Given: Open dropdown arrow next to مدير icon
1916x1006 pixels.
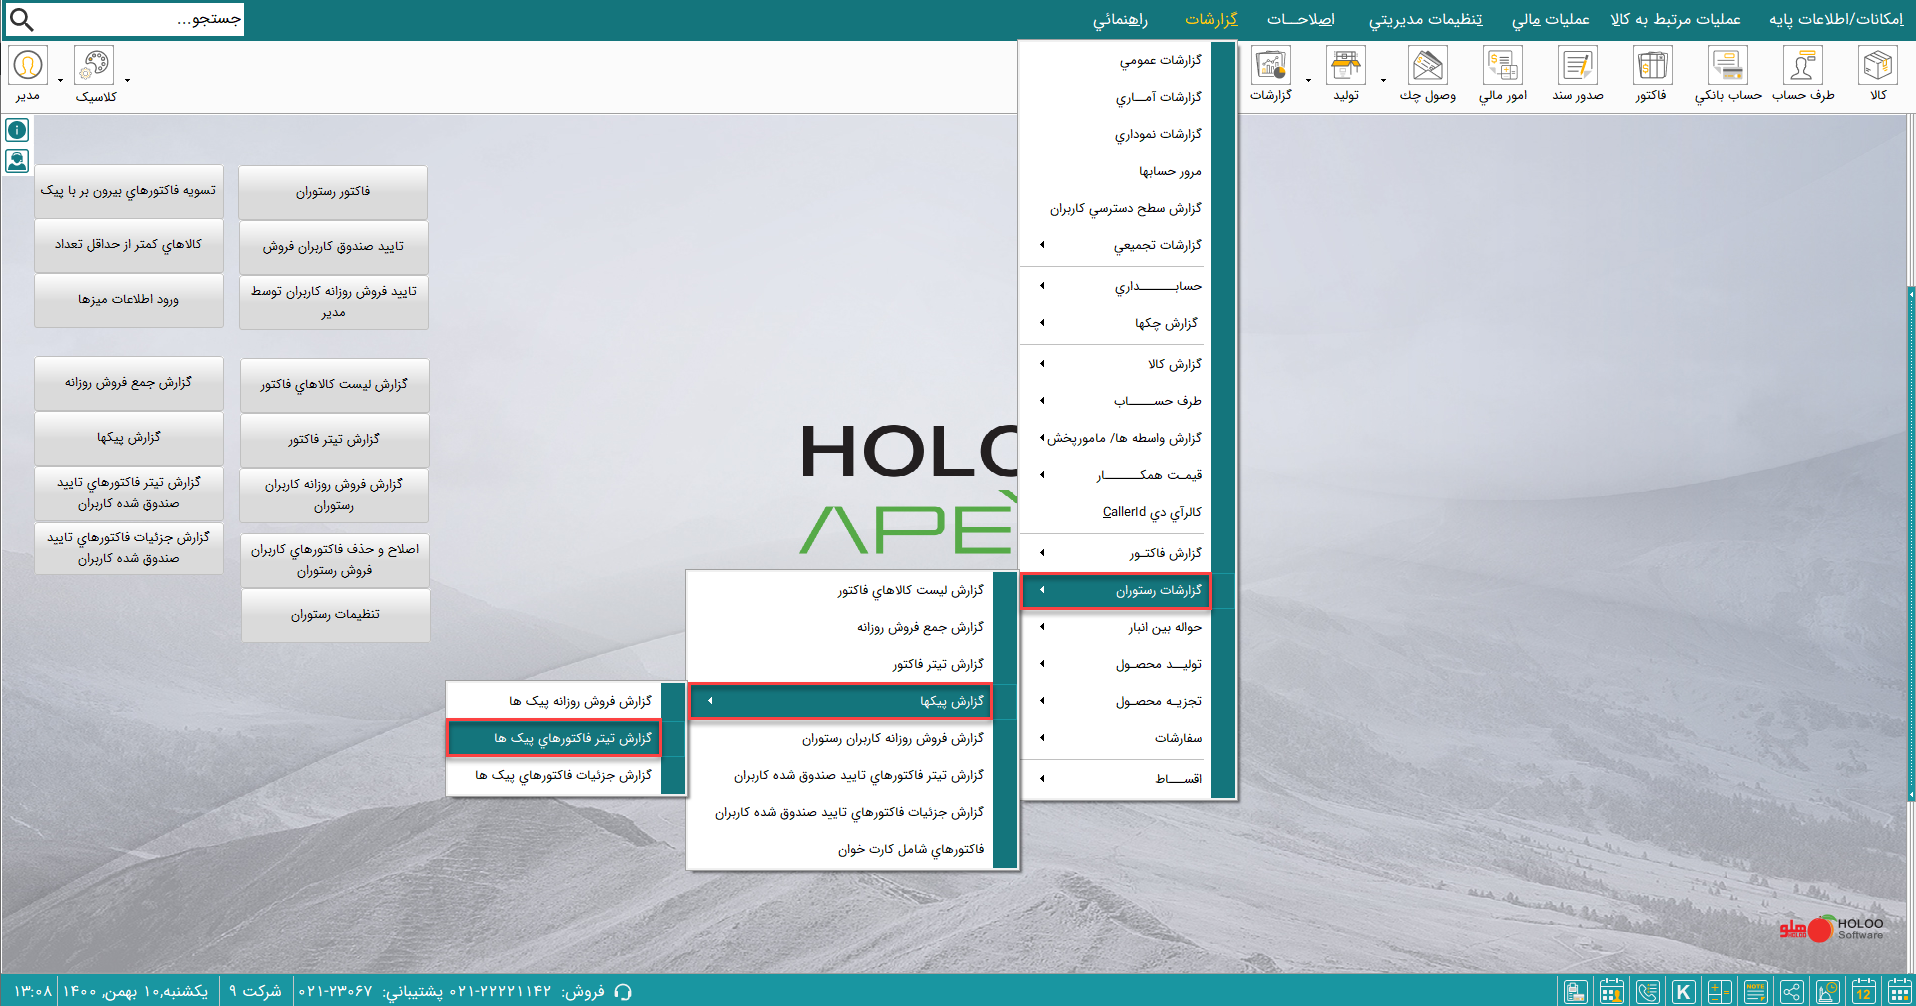Looking at the screenshot, I should [x=60, y=80].
